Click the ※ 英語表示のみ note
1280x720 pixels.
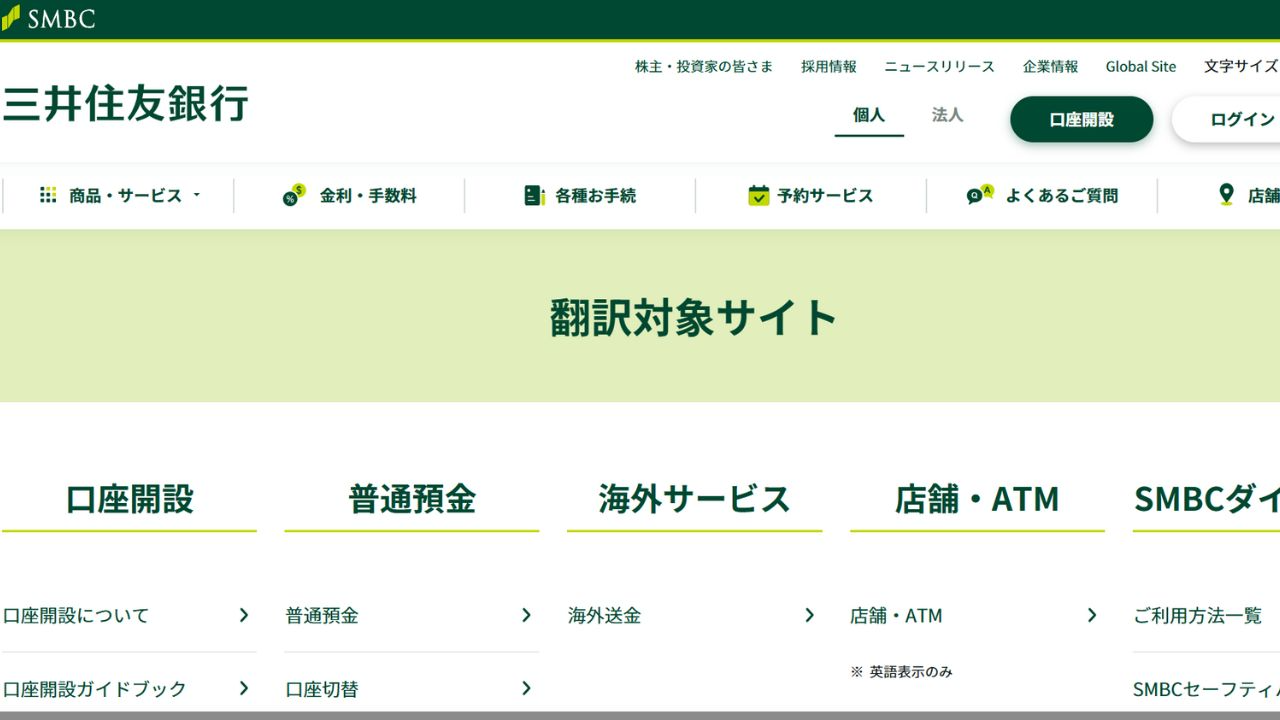[901, 672]
